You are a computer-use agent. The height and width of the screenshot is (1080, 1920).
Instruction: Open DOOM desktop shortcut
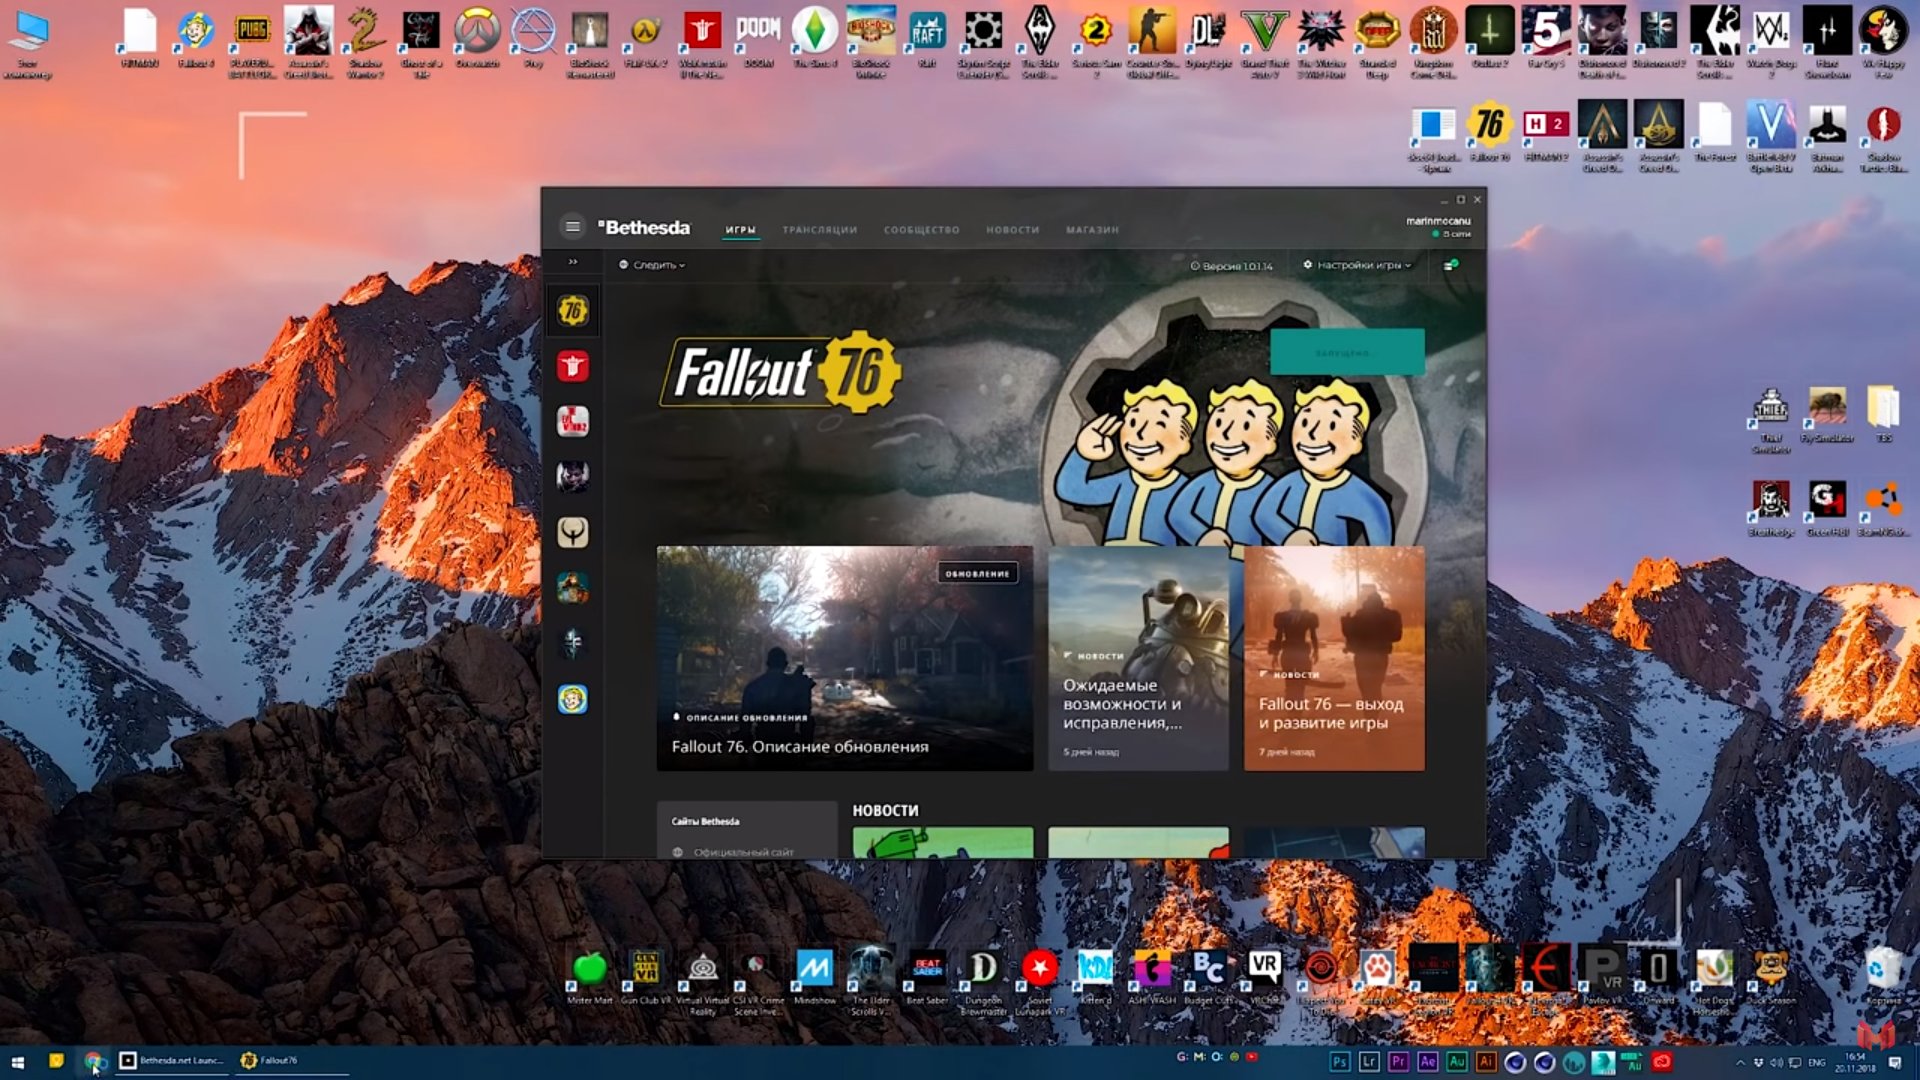[x=758, y=41]
